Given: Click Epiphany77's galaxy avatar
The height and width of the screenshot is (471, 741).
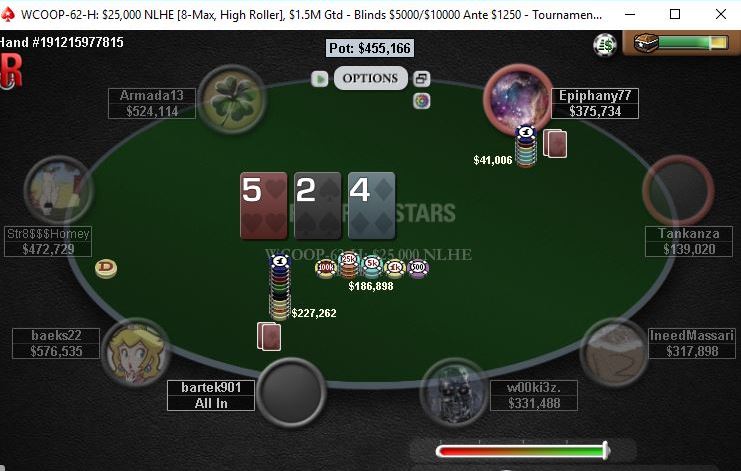Looking at the screenshot, I should (x=518, y=98).
